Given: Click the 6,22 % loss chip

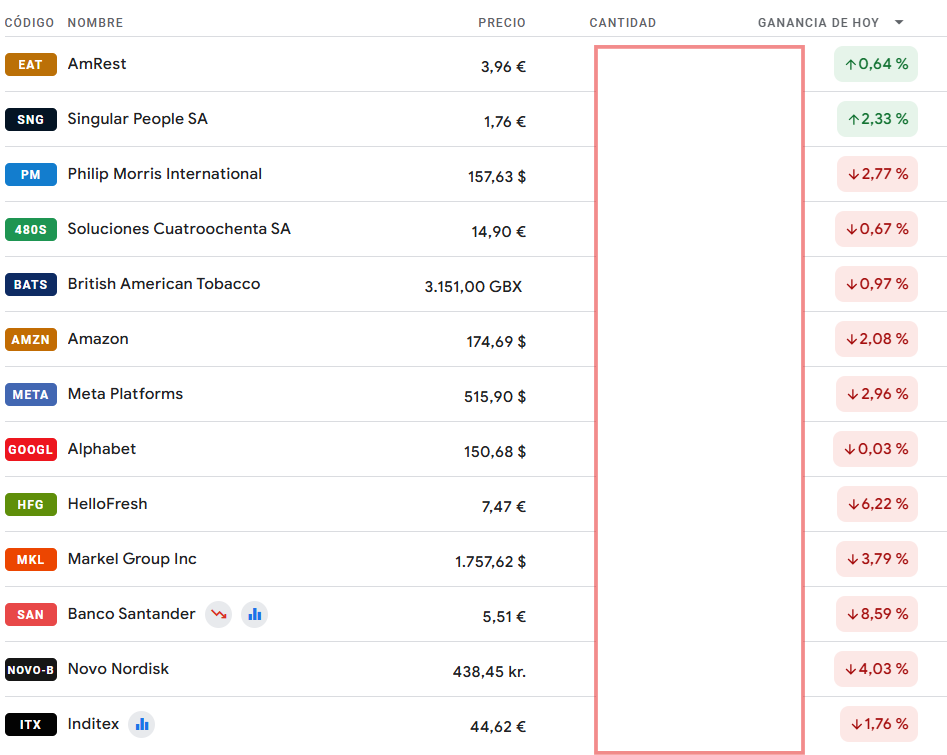Looking at the screenshot, I should (878, 504).
